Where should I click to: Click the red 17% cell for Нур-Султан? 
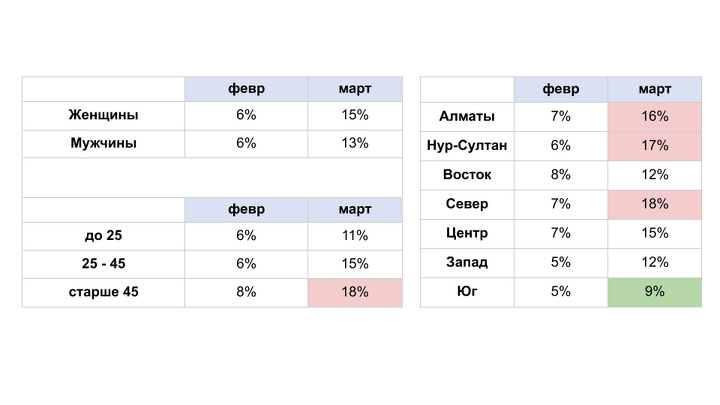[655, 146]
